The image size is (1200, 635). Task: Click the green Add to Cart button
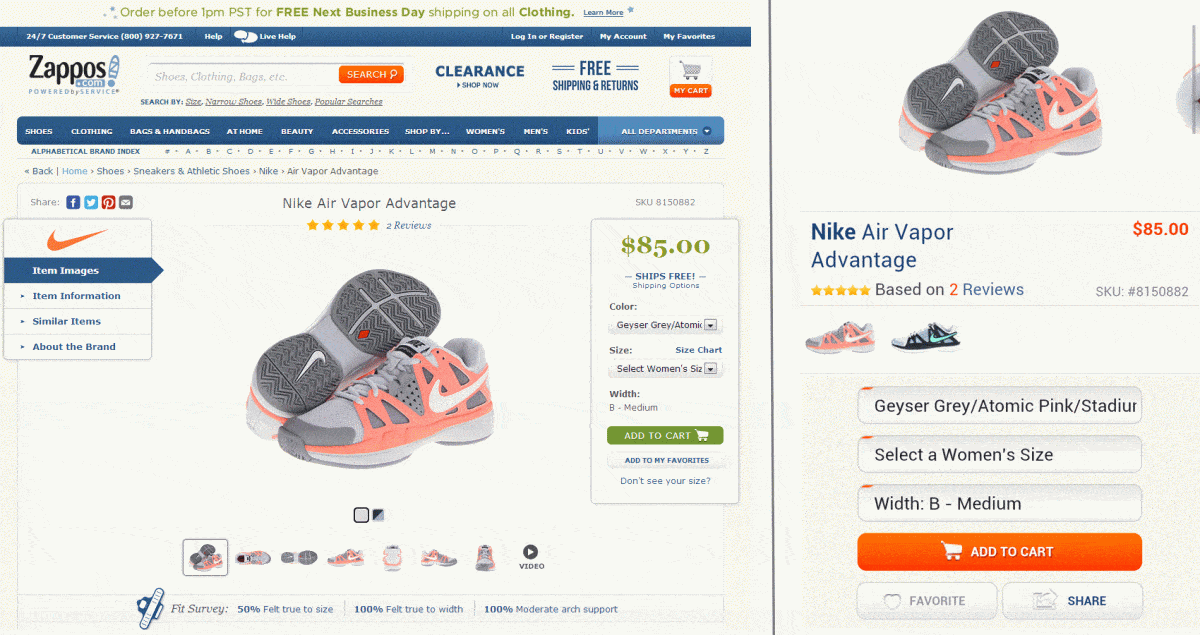[665, 435]
